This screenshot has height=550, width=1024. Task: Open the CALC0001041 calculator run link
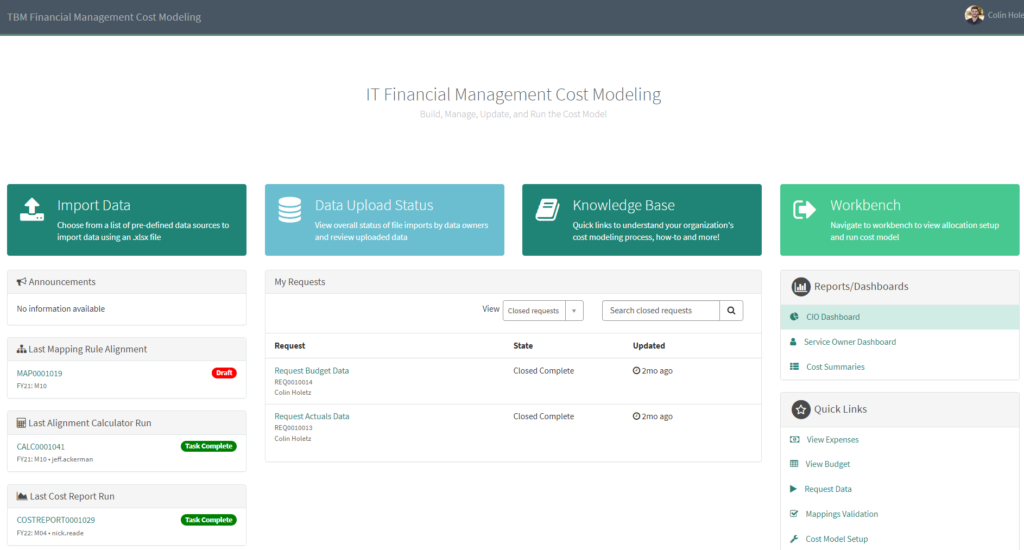click(41, 447)
